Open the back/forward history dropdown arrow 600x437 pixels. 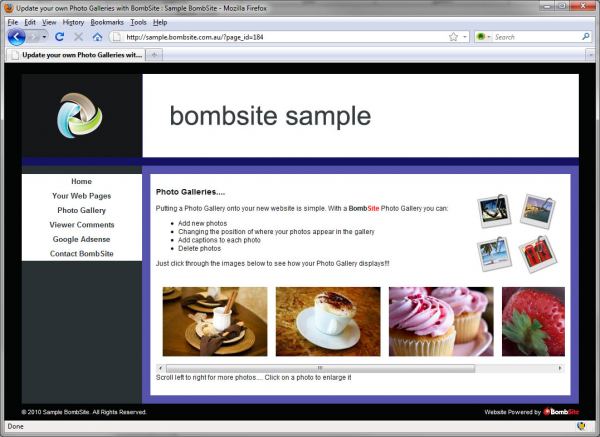point(44,37)
